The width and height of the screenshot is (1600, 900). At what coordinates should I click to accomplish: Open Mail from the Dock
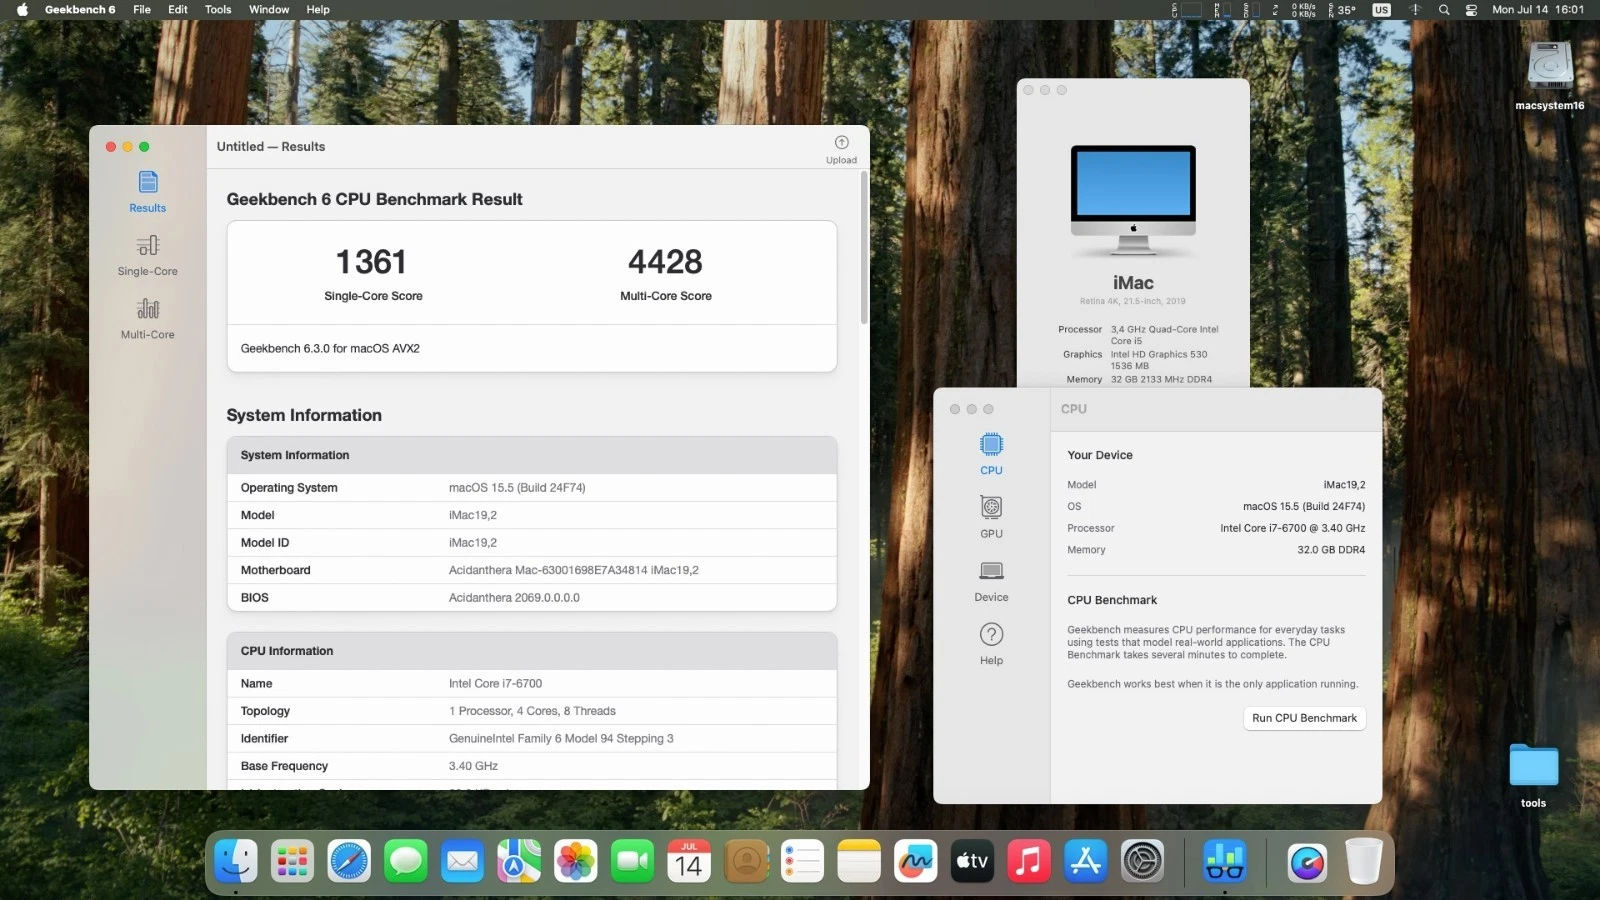[462, 861]
